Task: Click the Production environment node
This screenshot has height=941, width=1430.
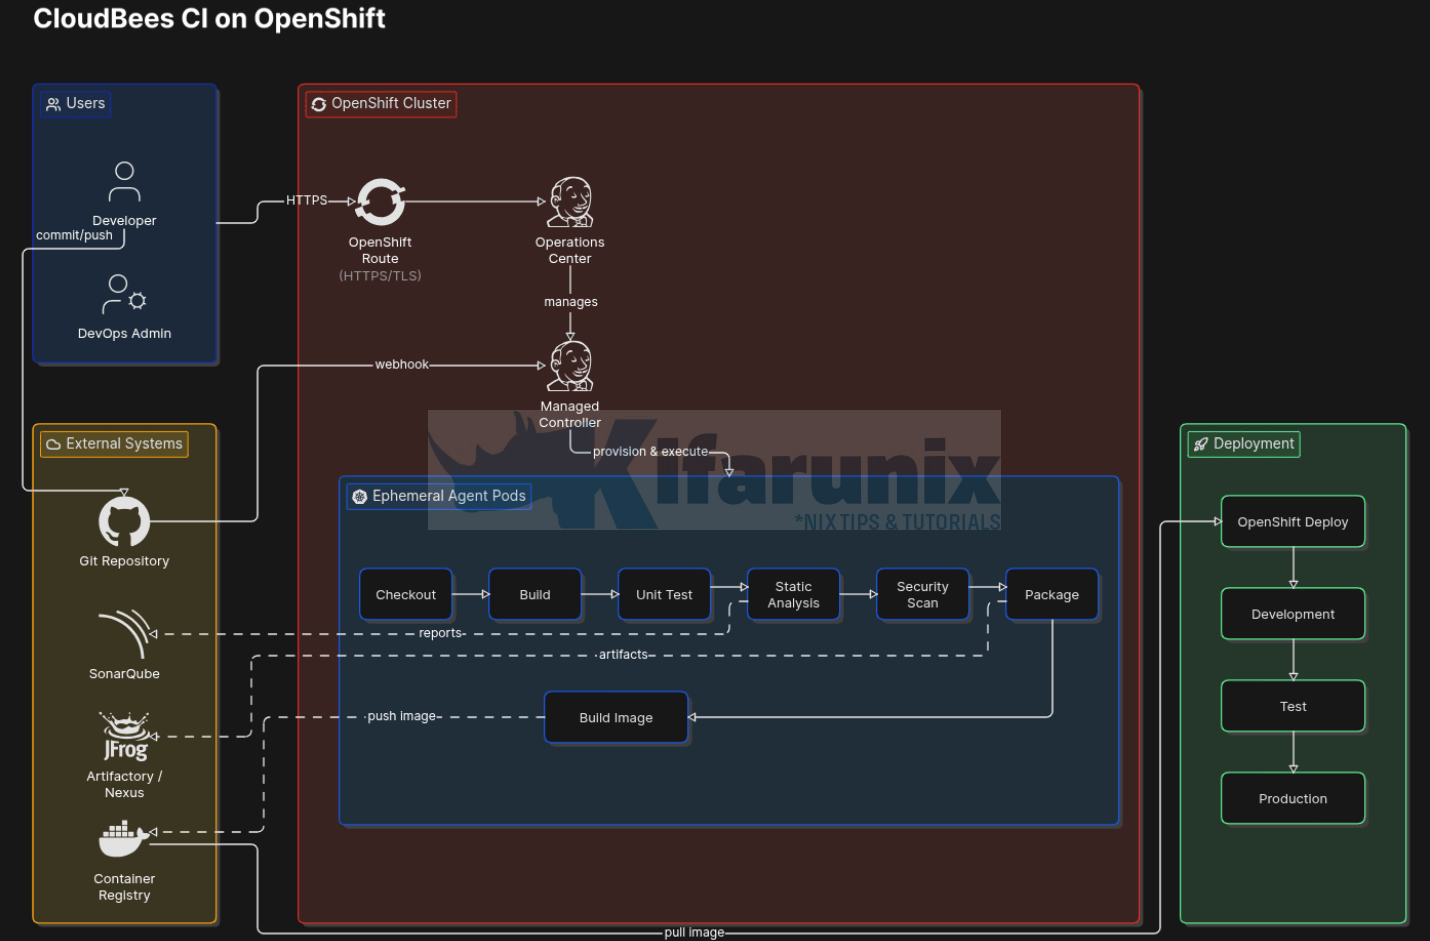Action: pos(1293,798)
